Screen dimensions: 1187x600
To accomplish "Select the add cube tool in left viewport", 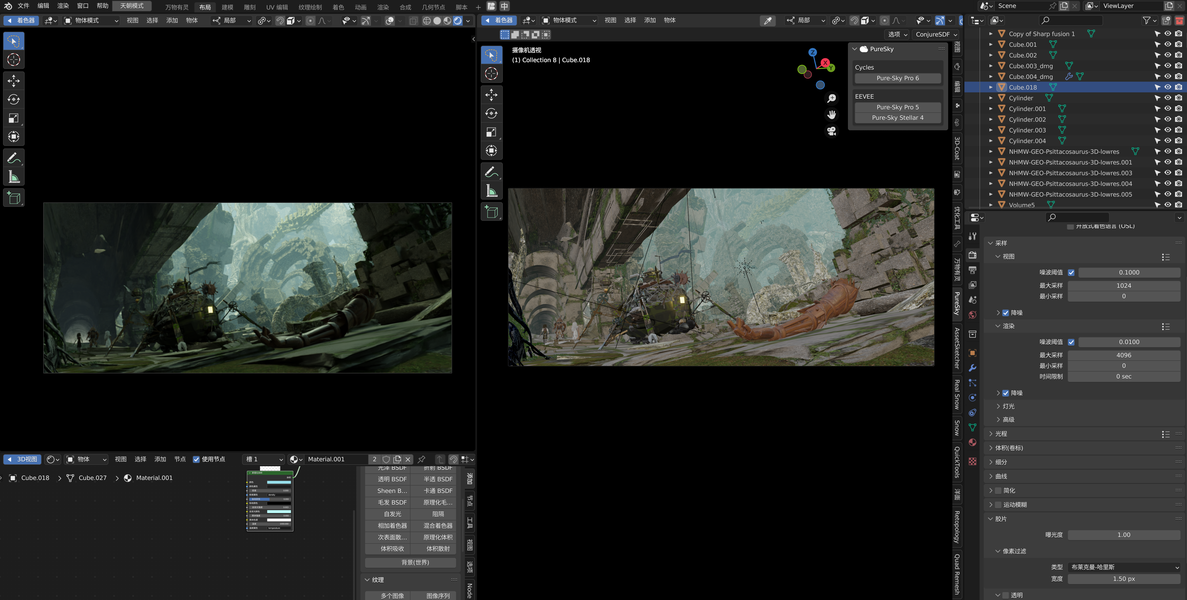I will pos(14,198).
